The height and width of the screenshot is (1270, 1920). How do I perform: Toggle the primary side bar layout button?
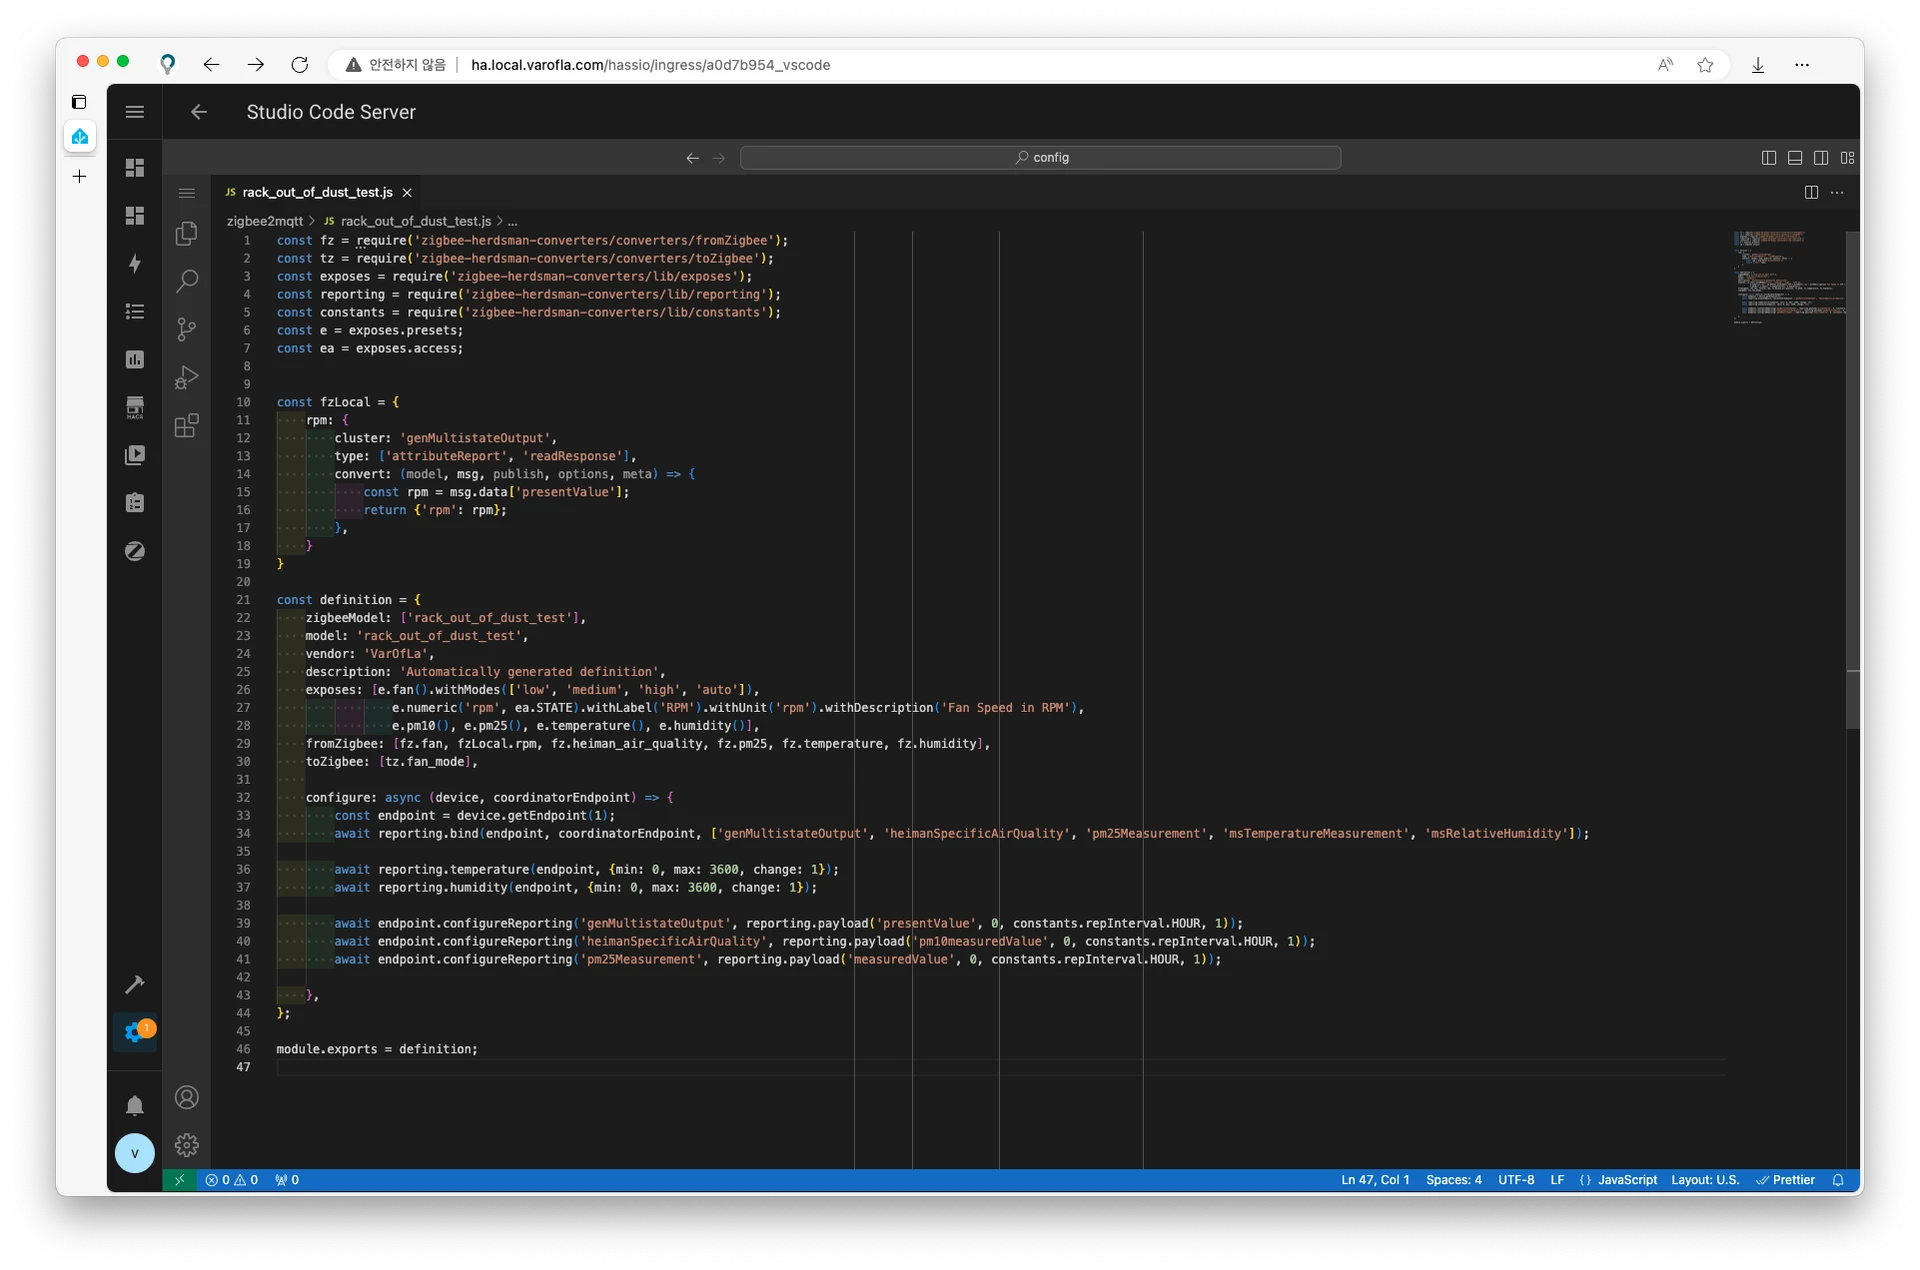click(1769, 158)
